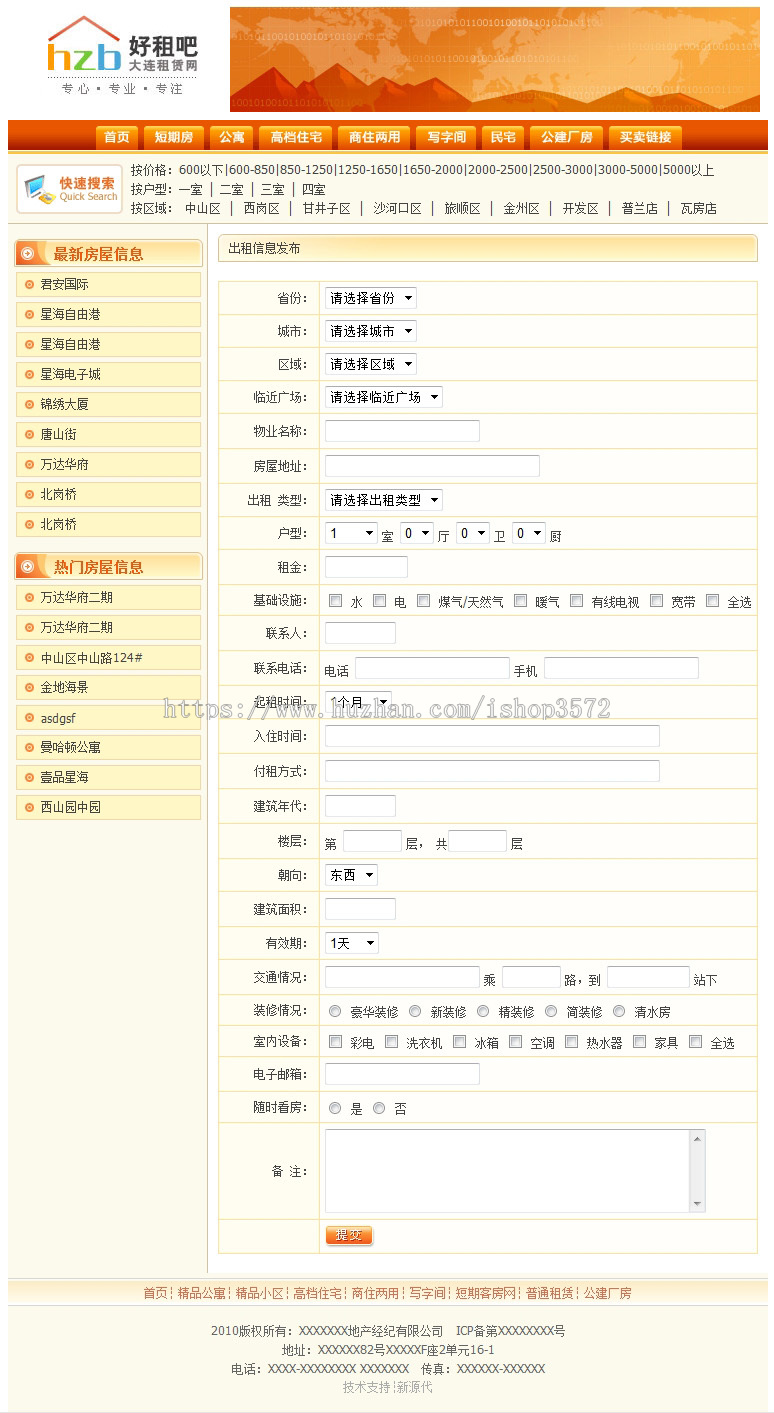The height and width of the screenshot is (1413, 774).
Task: Open the 短期房 nav tab
Action: pyautogui.click(x=174, y=137)
